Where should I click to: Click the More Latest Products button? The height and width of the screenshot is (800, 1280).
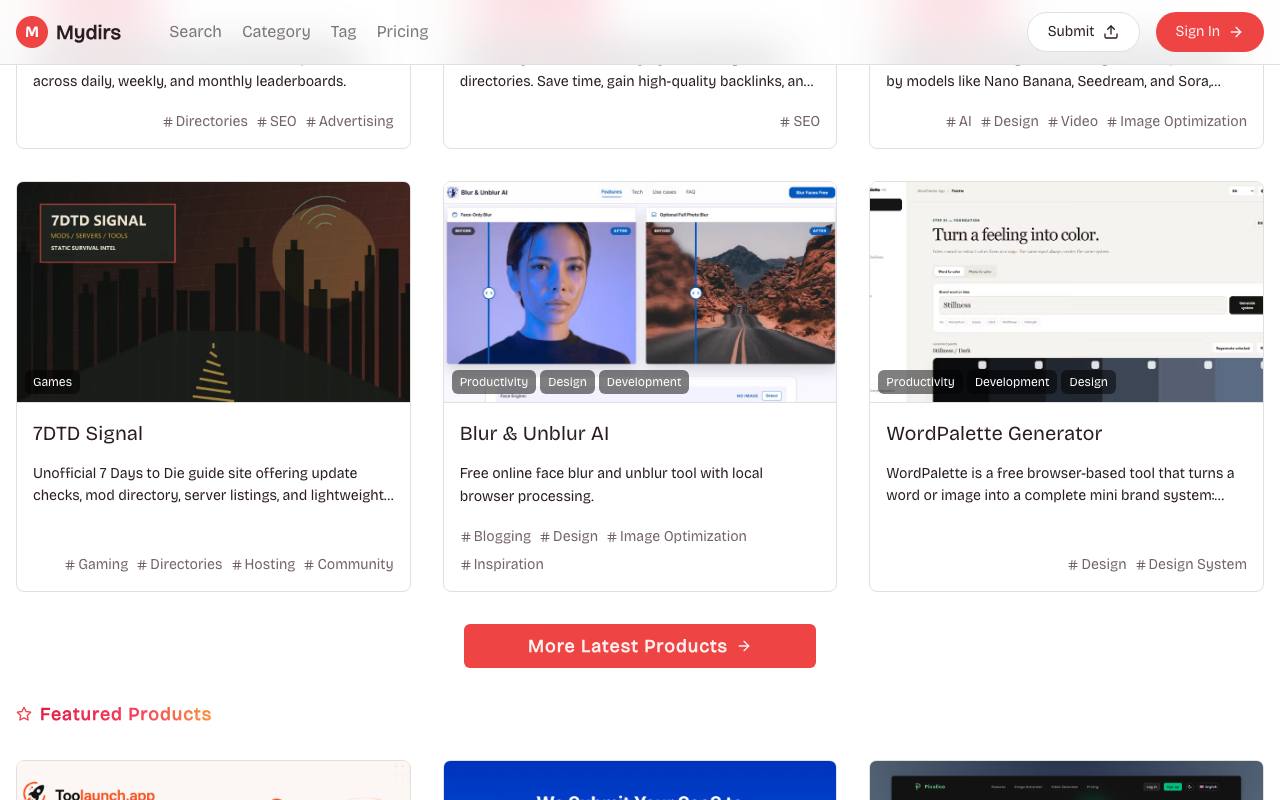pyautogui.click(x=640, y=646)
